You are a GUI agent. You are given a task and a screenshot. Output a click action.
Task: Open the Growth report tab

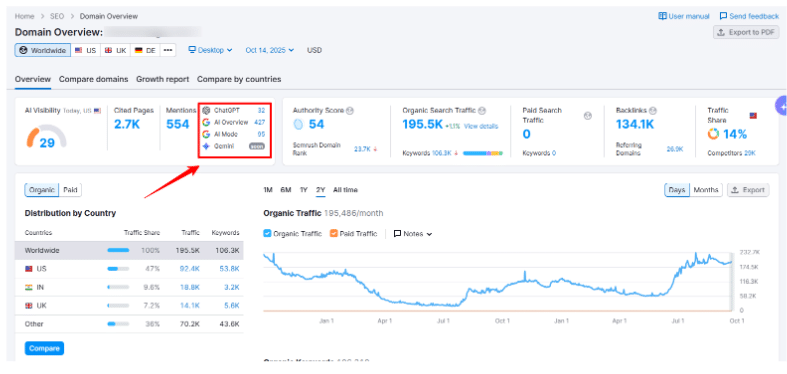coord(163,79)
